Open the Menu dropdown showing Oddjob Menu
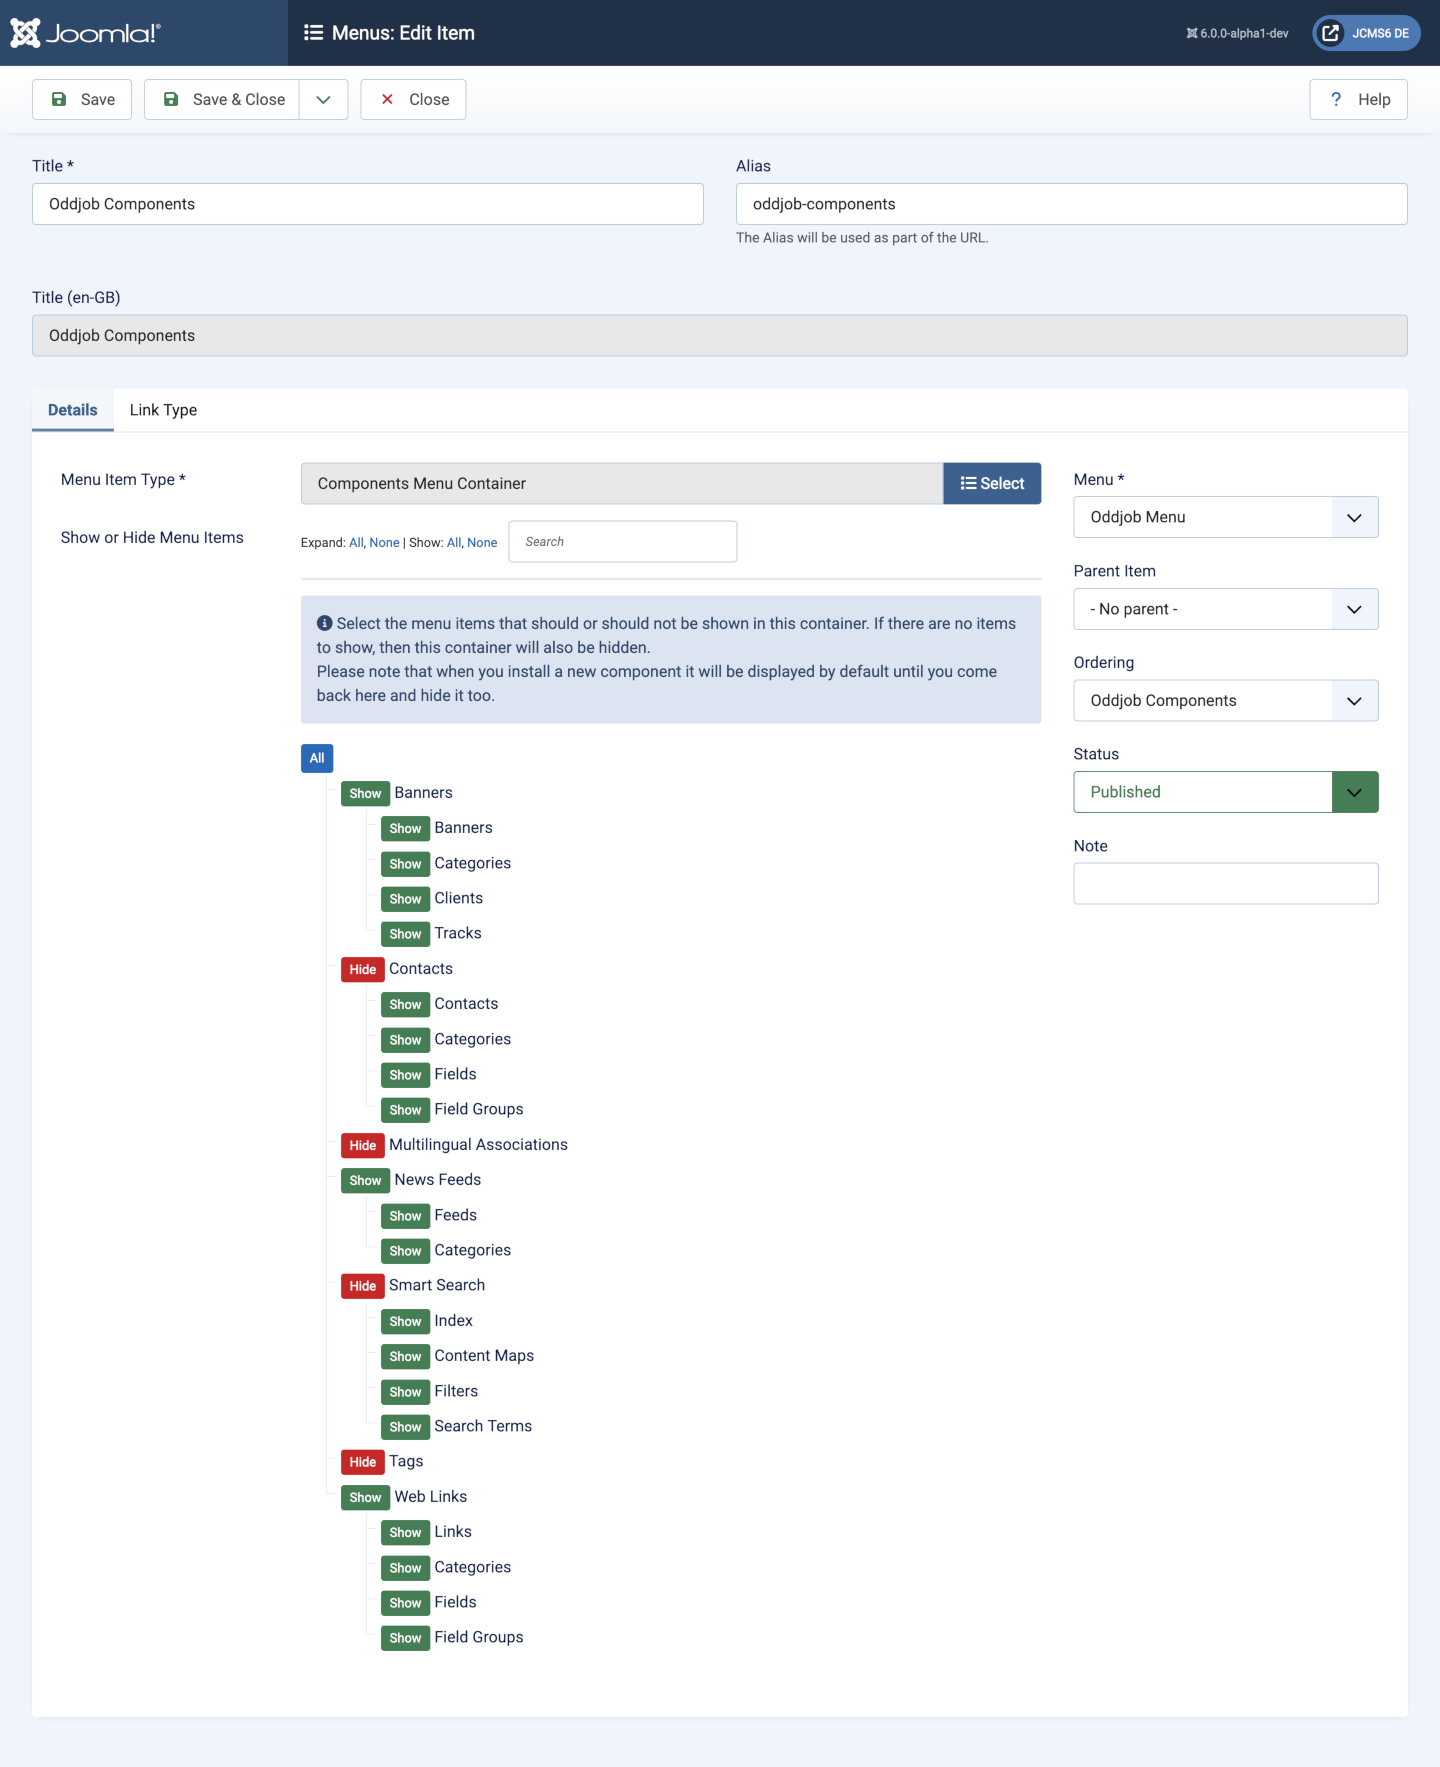 (x=1226, y=517)
